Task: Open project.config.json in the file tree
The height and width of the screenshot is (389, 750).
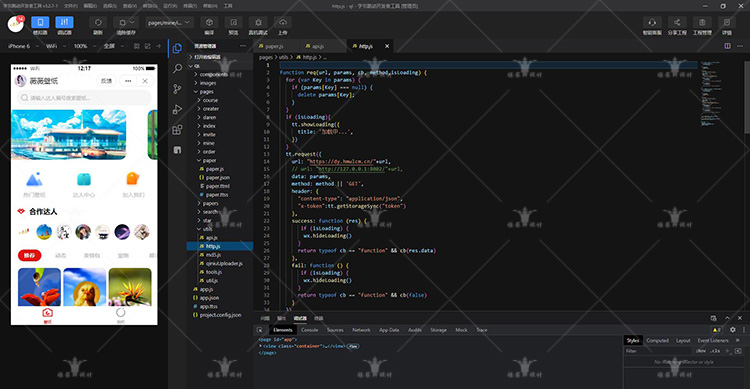Action: (x=220, y=315)
